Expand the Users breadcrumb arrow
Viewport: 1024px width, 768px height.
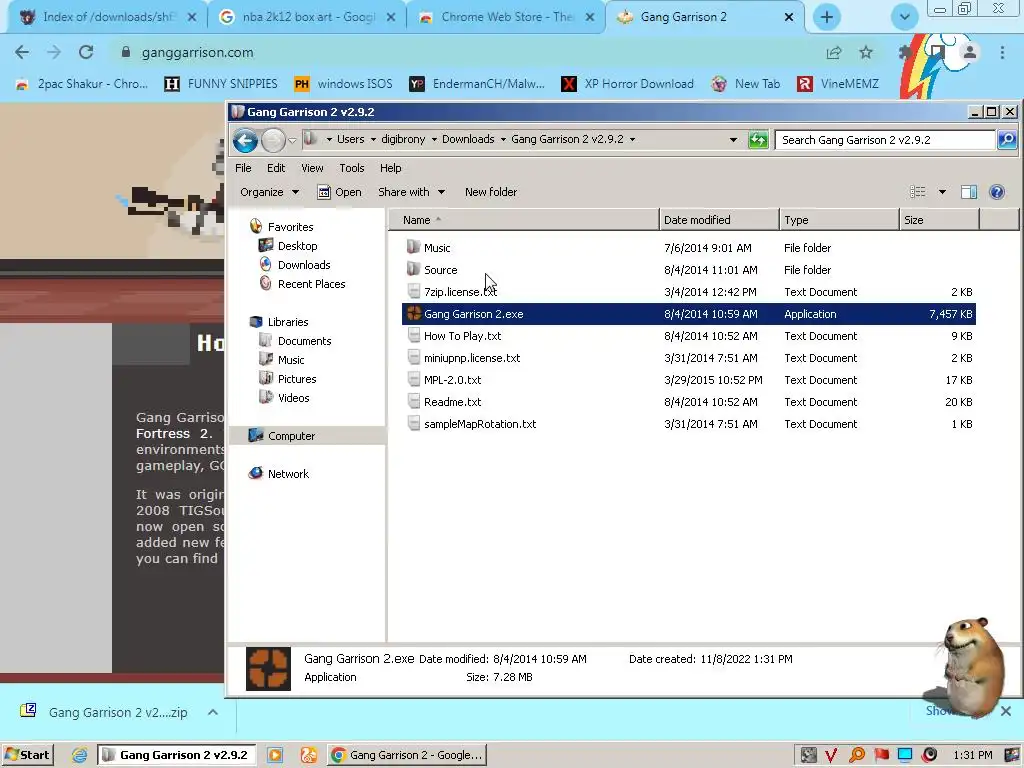pyautogui.click(x=373, y=139)
